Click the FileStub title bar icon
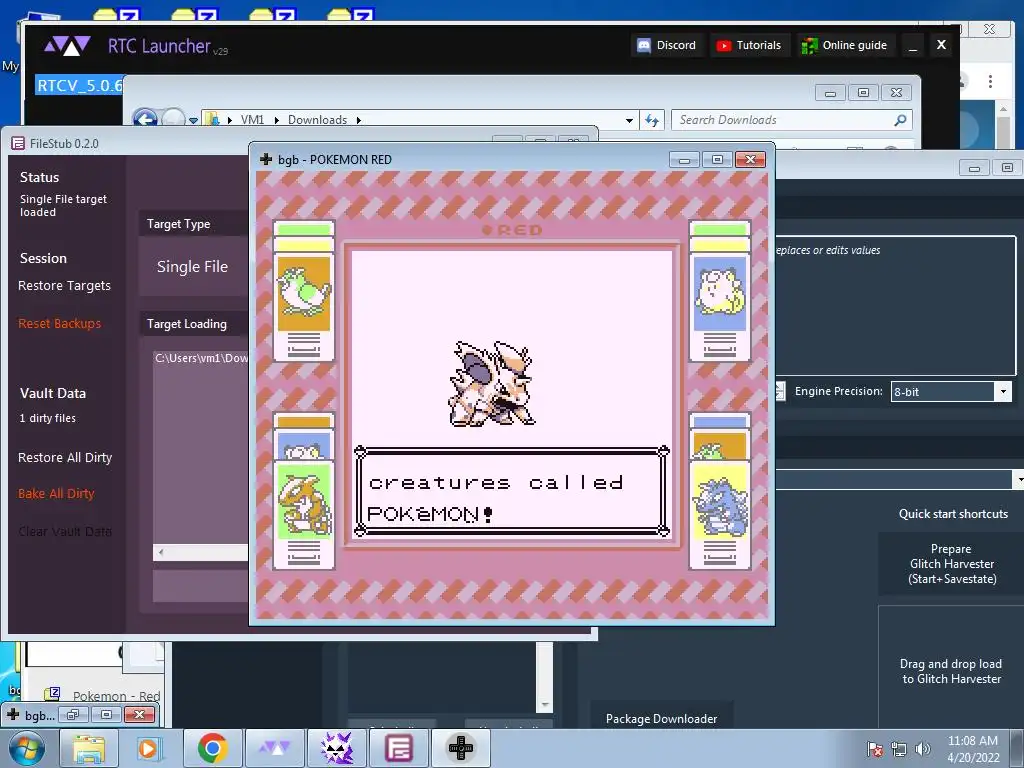 point(18,144)
